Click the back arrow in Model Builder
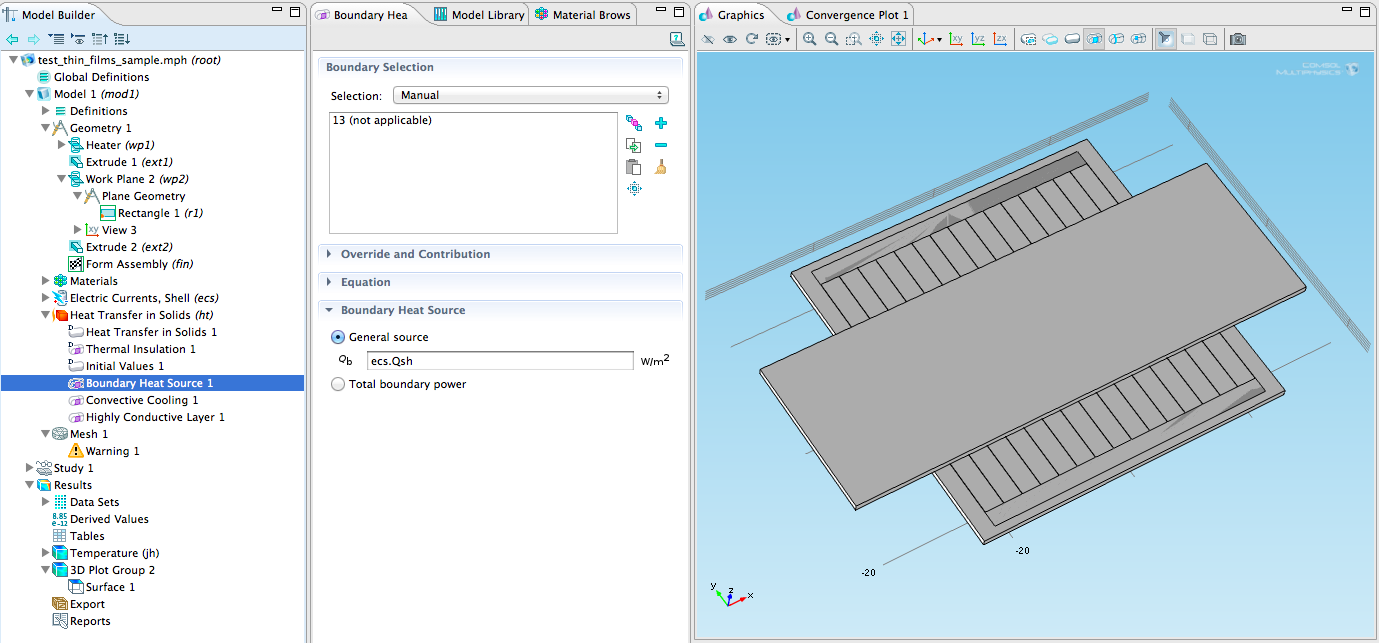This screenshot has height=643, width=1379. click(12, 39)
